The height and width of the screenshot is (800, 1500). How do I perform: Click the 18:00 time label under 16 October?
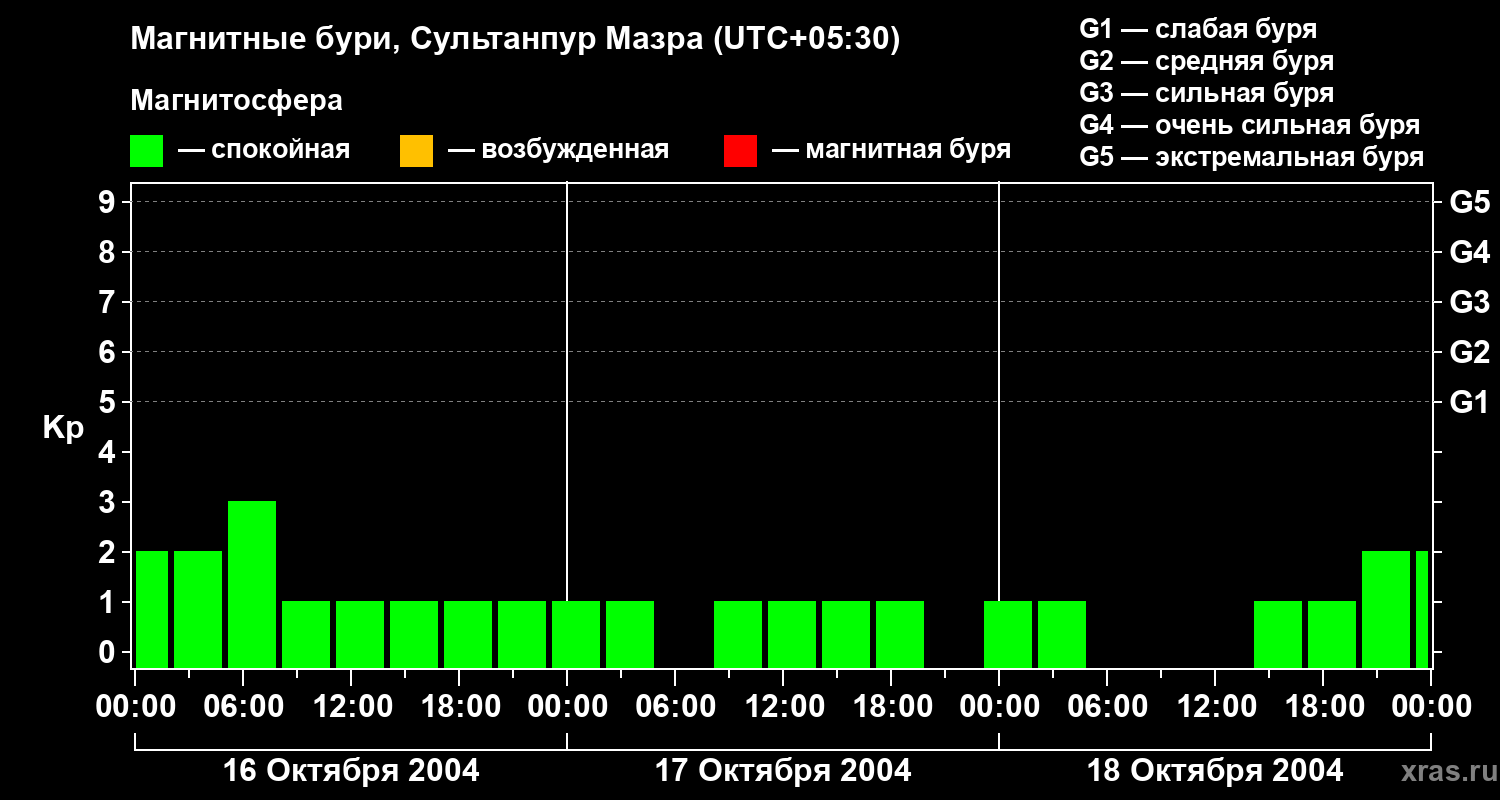pyautogui.click(x=459, y=706)
